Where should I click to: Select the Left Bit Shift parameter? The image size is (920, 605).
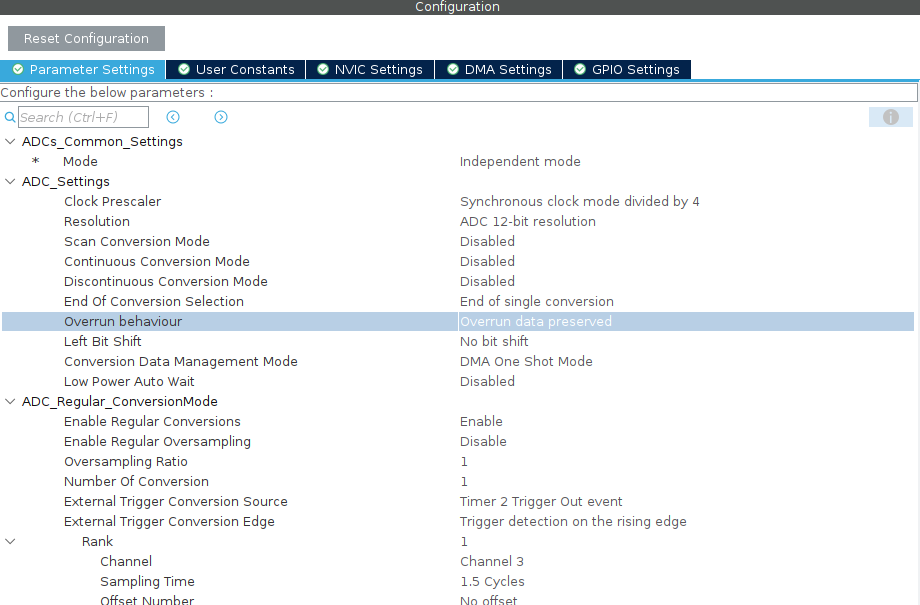[103, 342]
